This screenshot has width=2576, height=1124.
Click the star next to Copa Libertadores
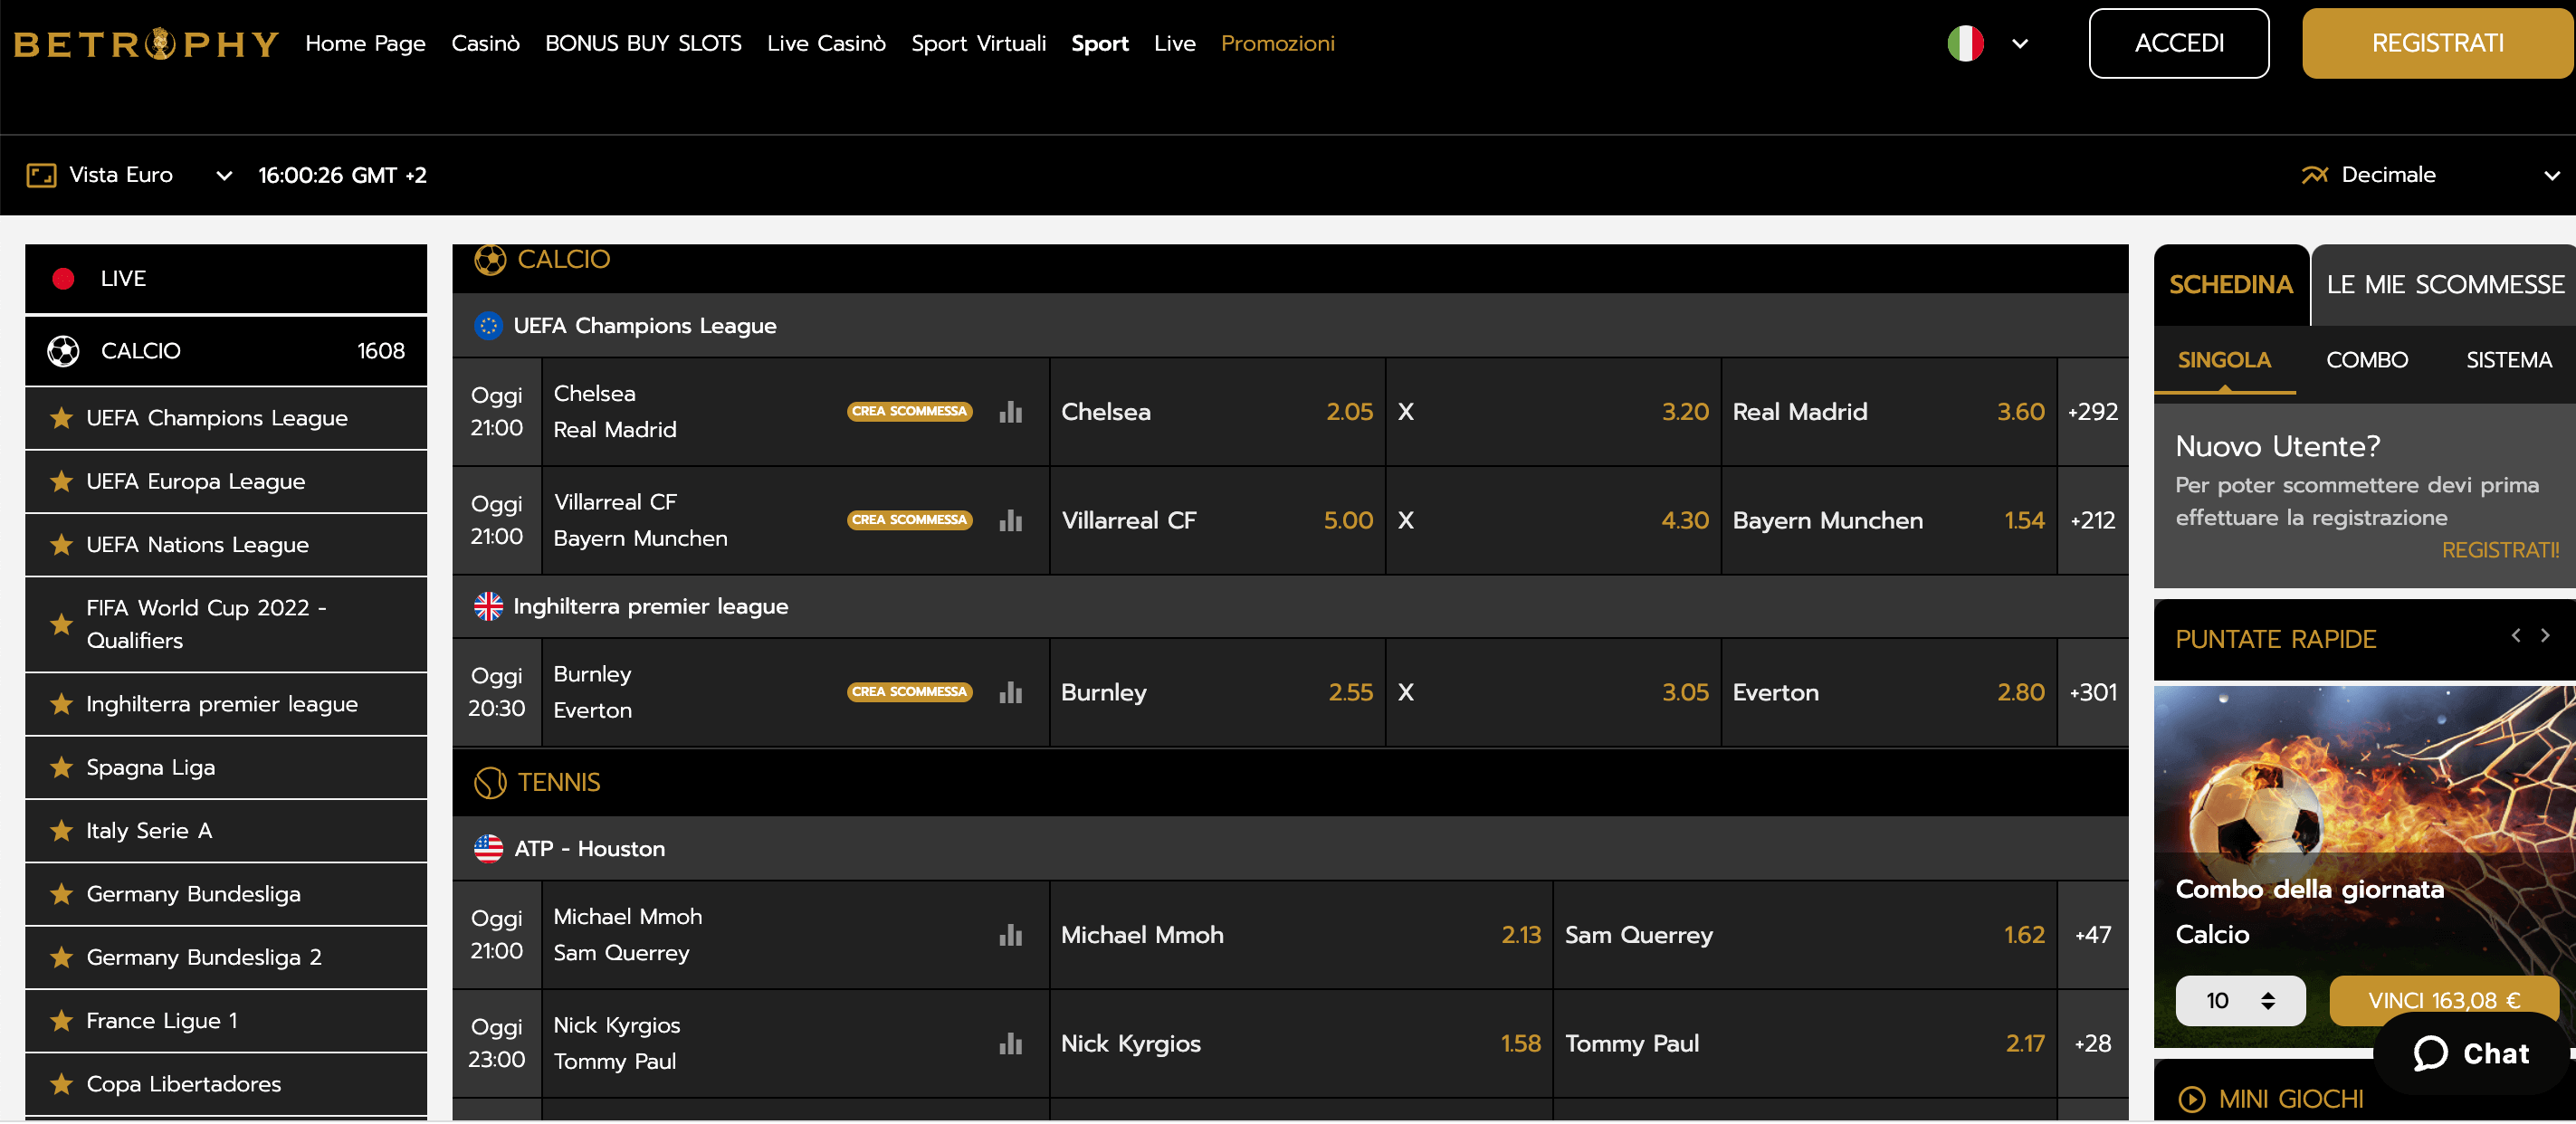tap(61, 1084)
